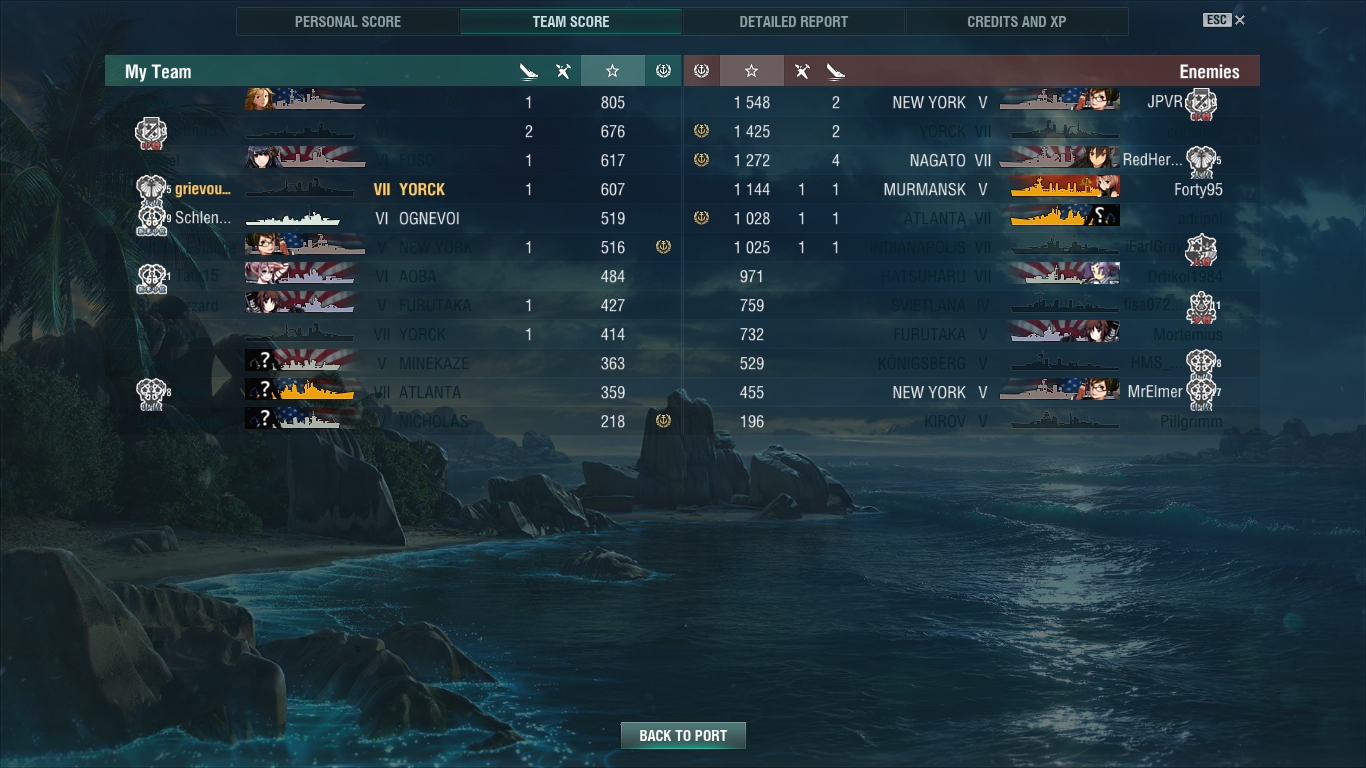The image size is (1366, 768).
Task: Click the enemy MURMANSK ship thumbnail
Action: pyautogui.click(x=1065, y=188)
